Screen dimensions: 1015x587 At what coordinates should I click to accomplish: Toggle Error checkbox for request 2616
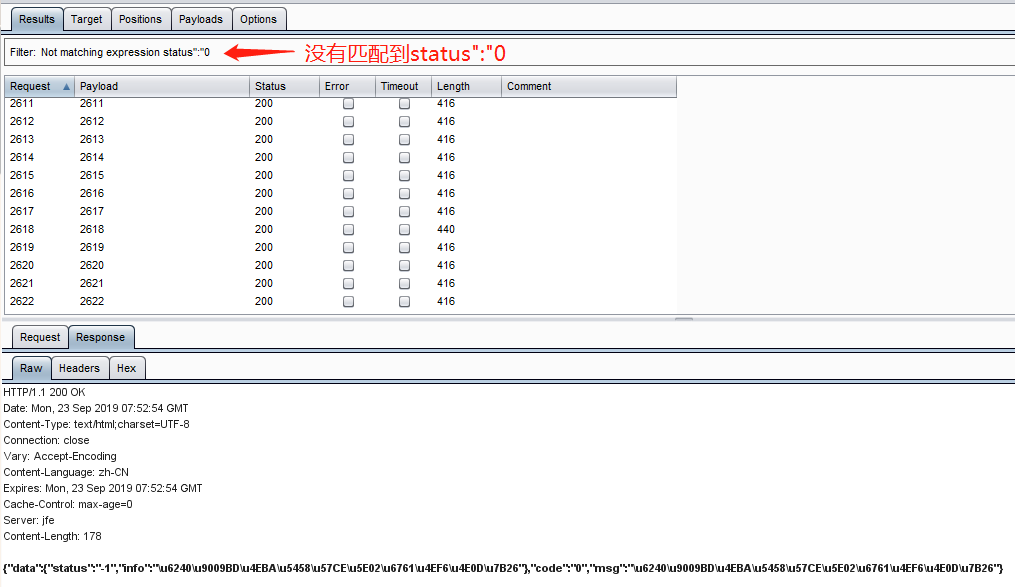348,194
